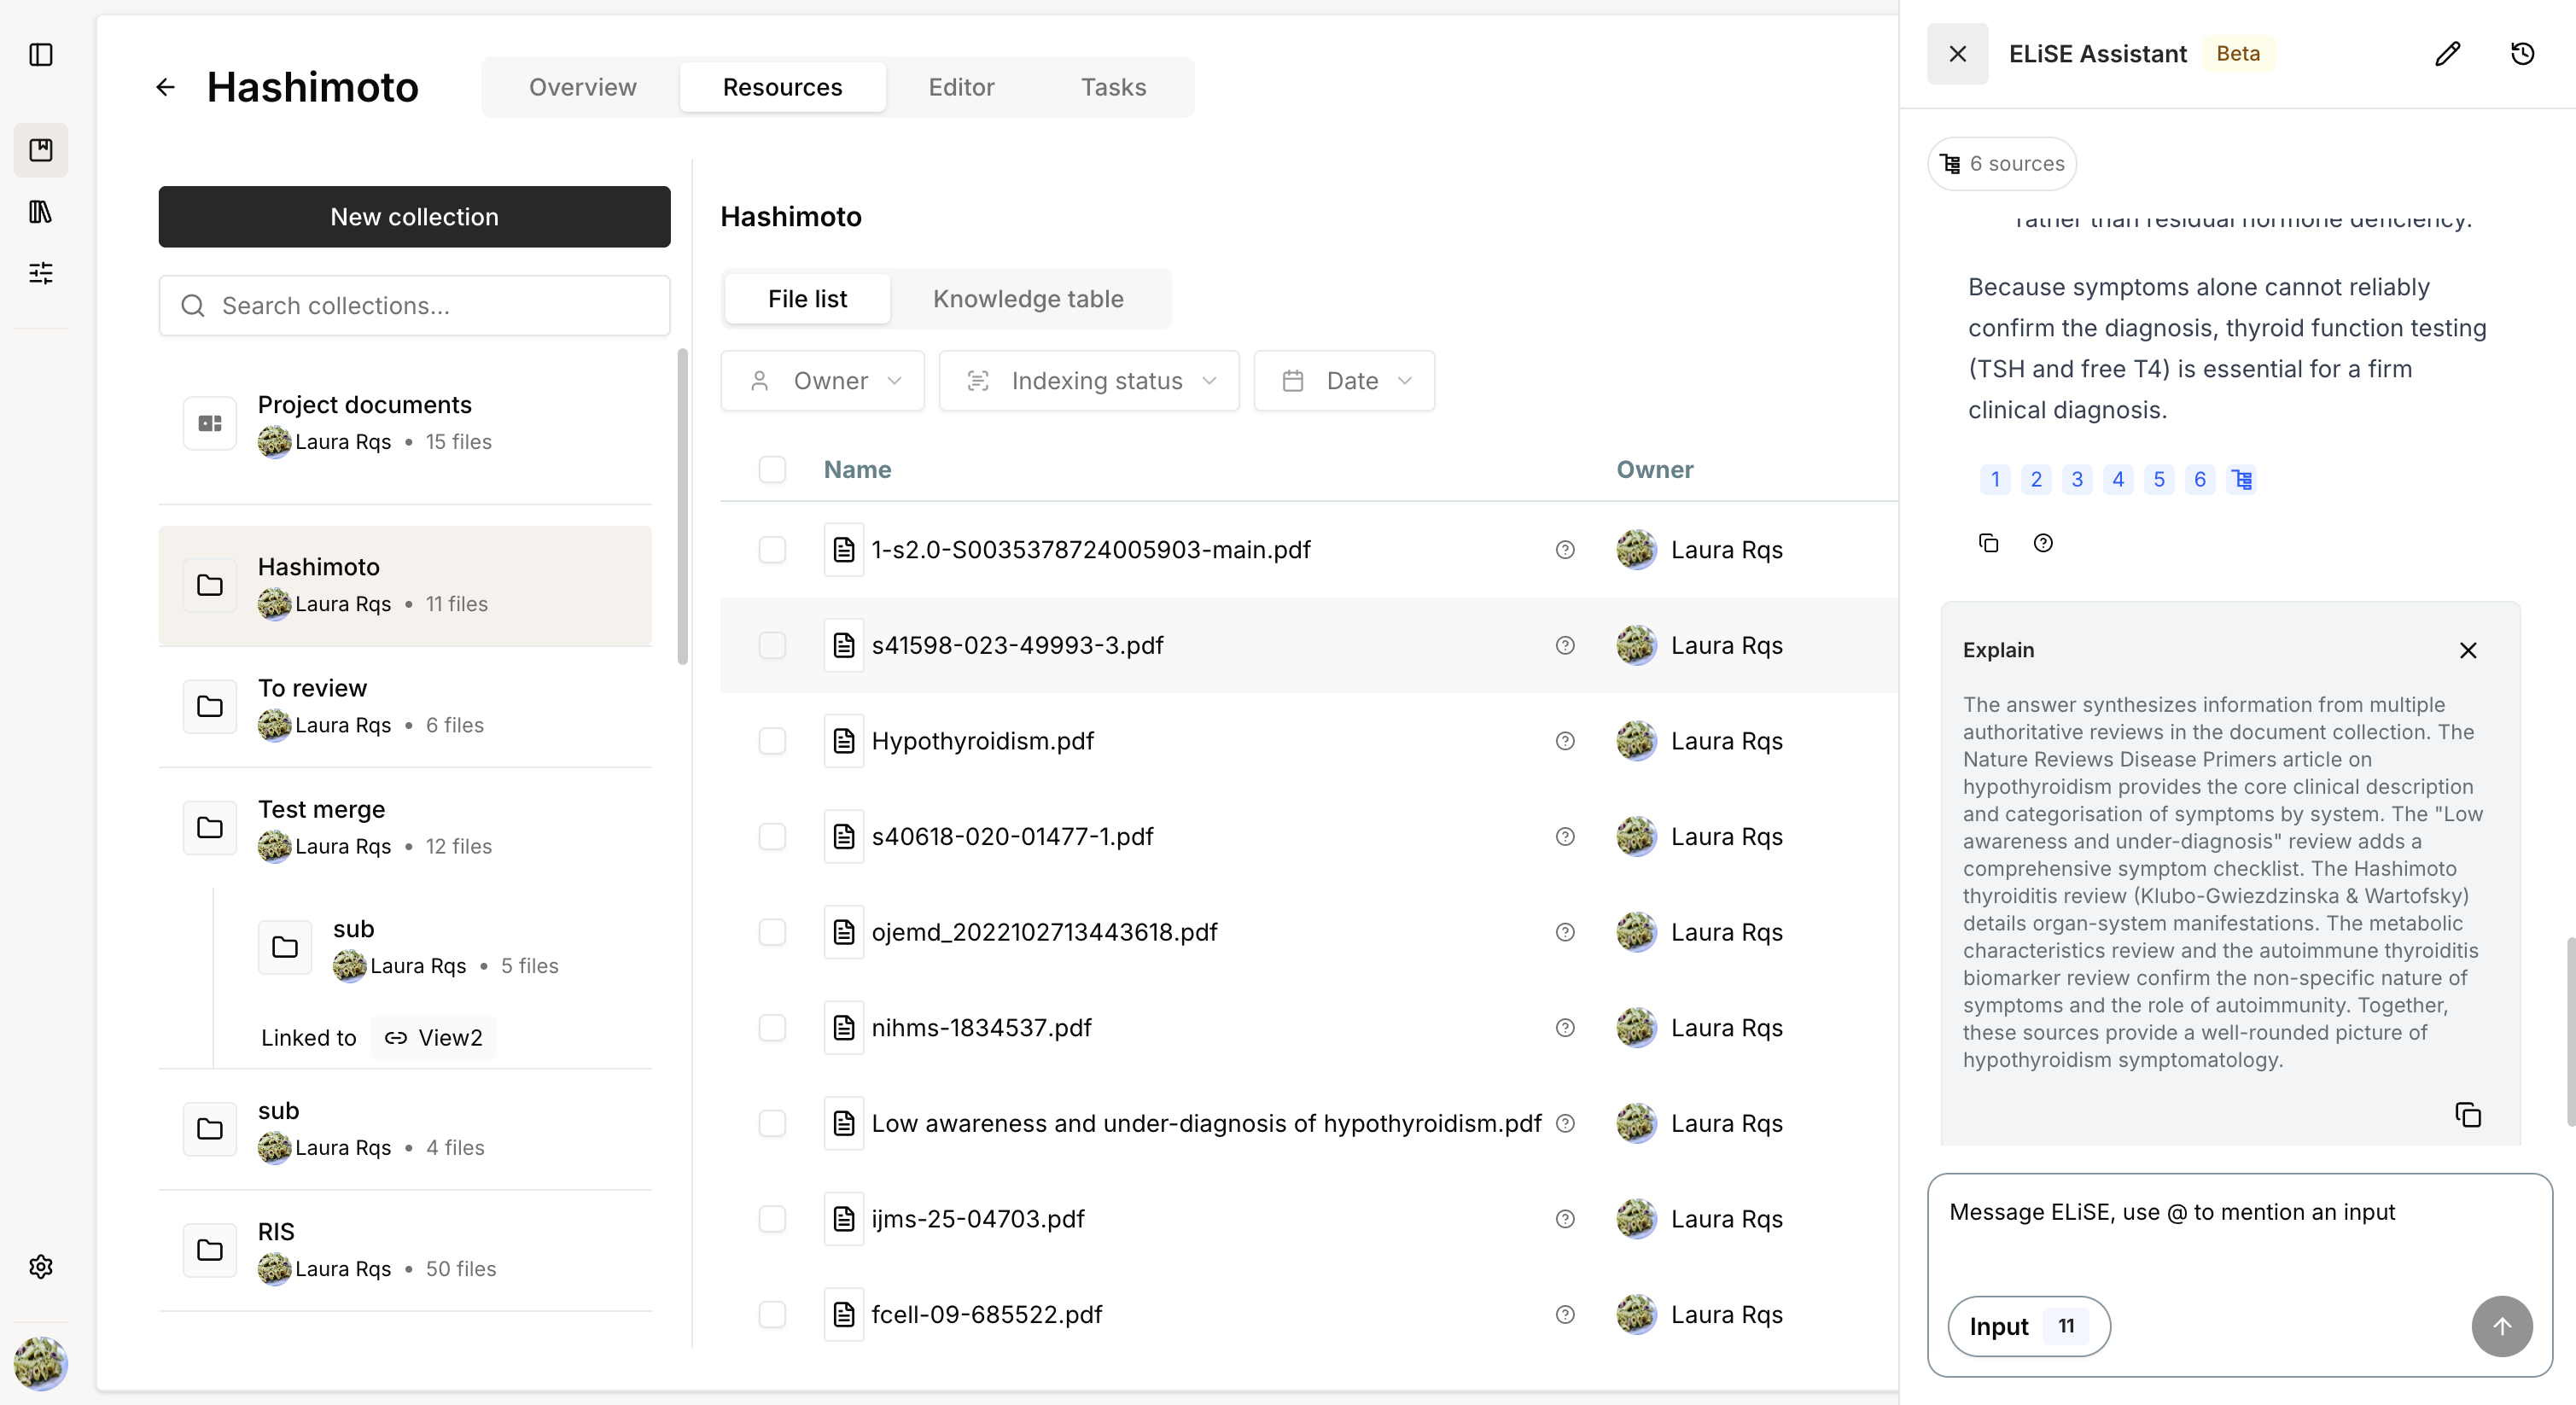Open the Input 11 selector
Viewport: 2576px width, 1405px height.
(x=2028, y=1326)
